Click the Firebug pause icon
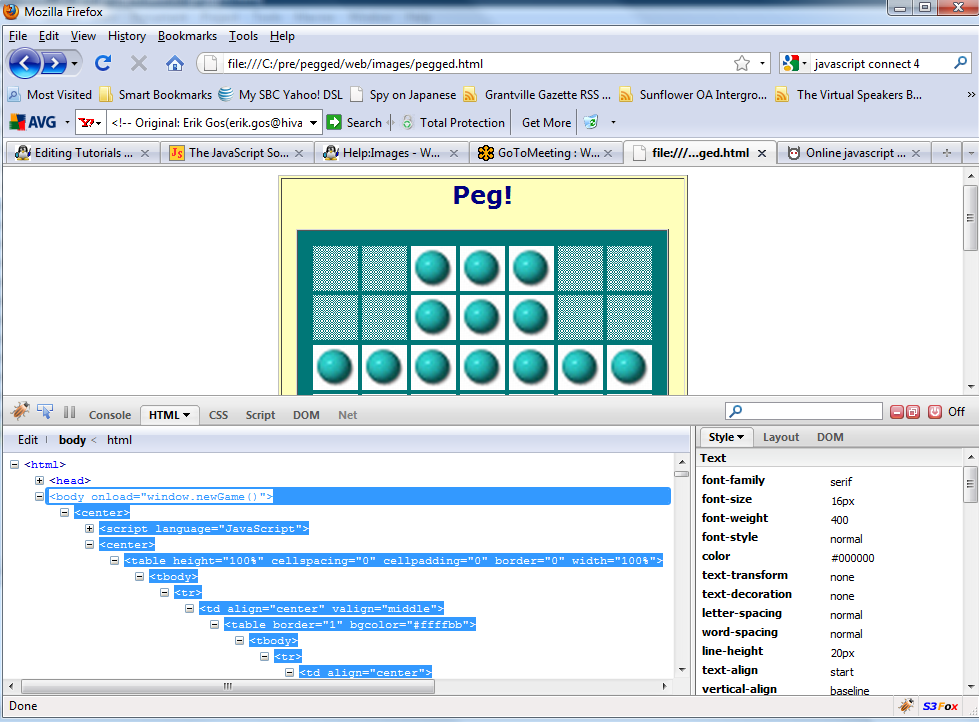979x722 pixels. [x=69, y=412]
